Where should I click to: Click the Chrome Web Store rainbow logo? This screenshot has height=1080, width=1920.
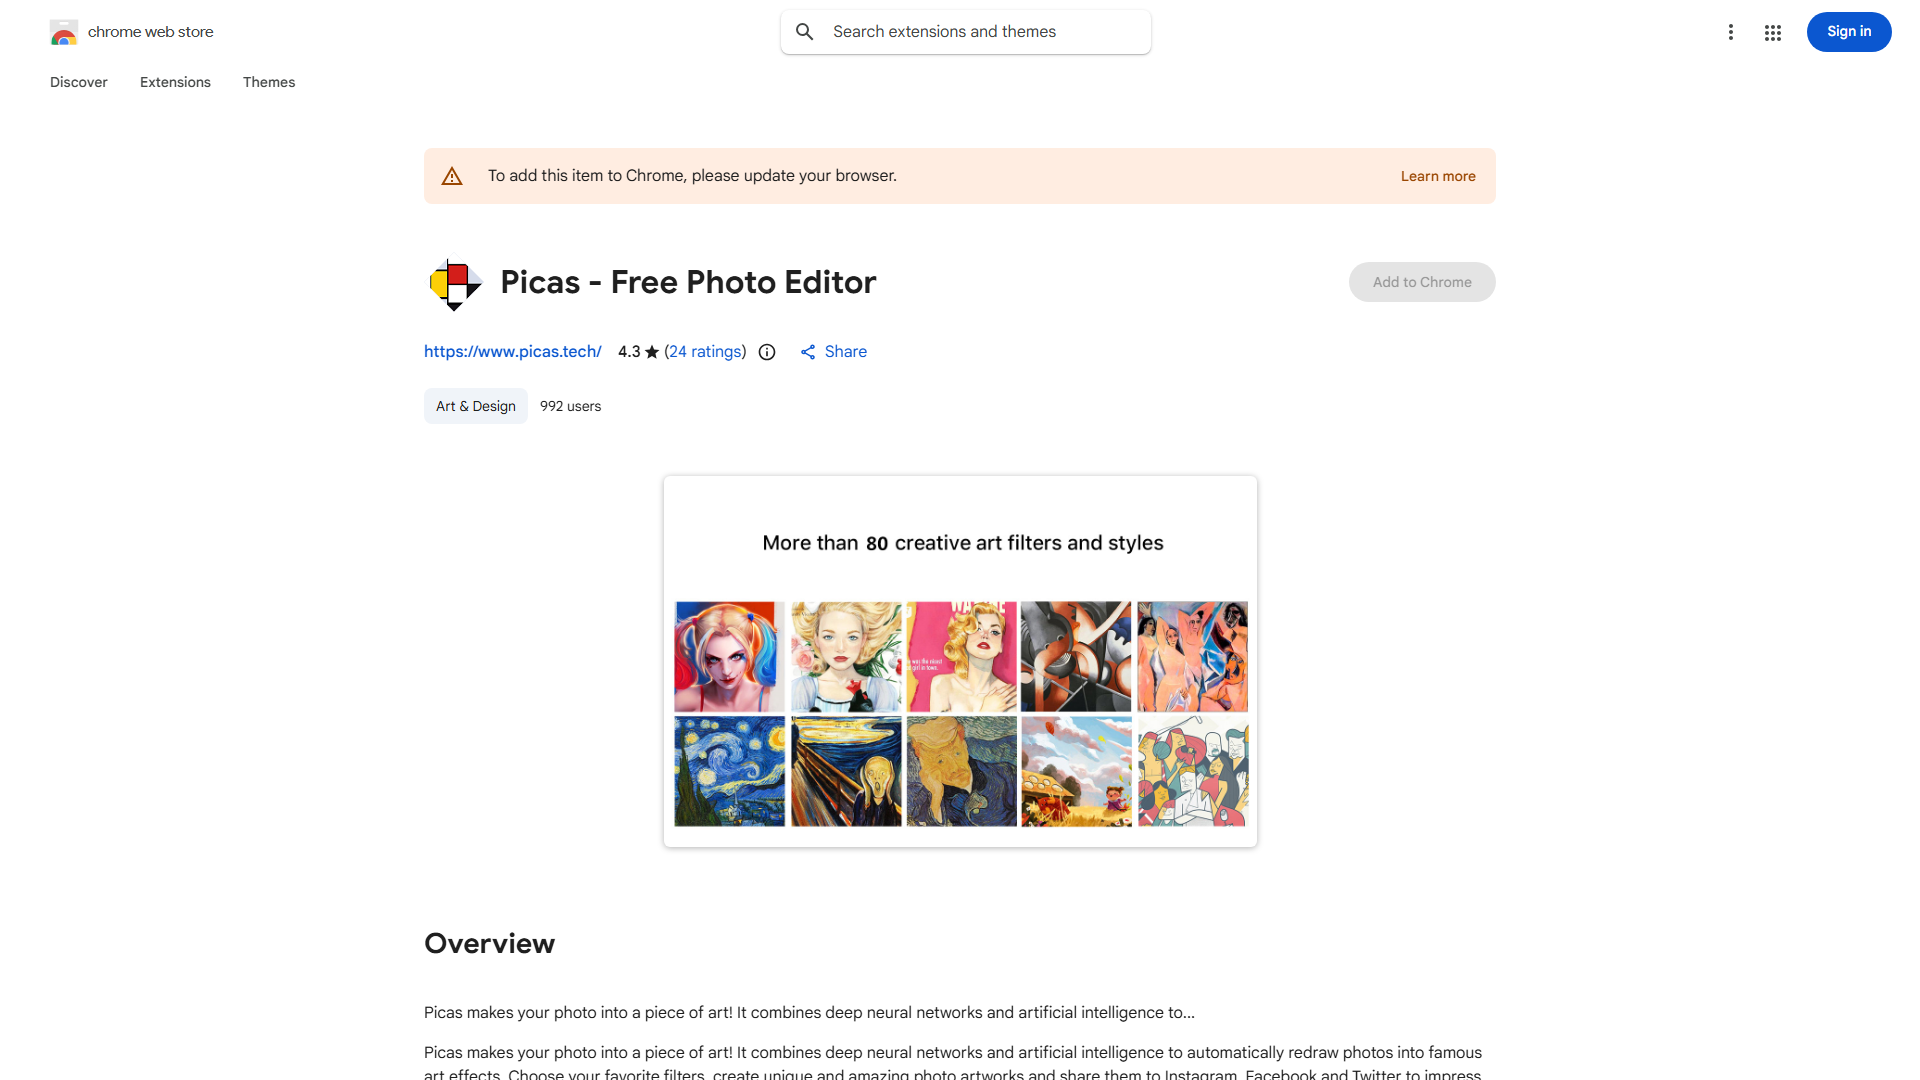click(x=64, y=32)
